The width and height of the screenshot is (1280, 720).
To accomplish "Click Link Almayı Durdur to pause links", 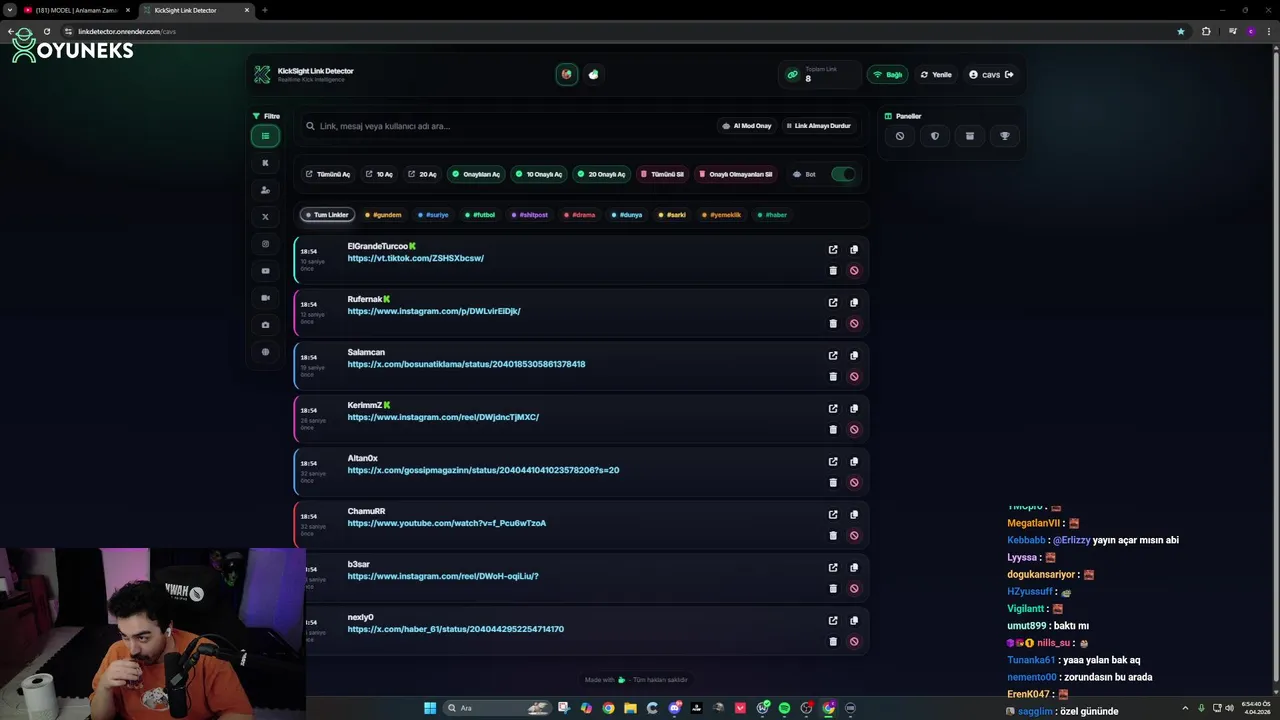I will coord(818,126).
